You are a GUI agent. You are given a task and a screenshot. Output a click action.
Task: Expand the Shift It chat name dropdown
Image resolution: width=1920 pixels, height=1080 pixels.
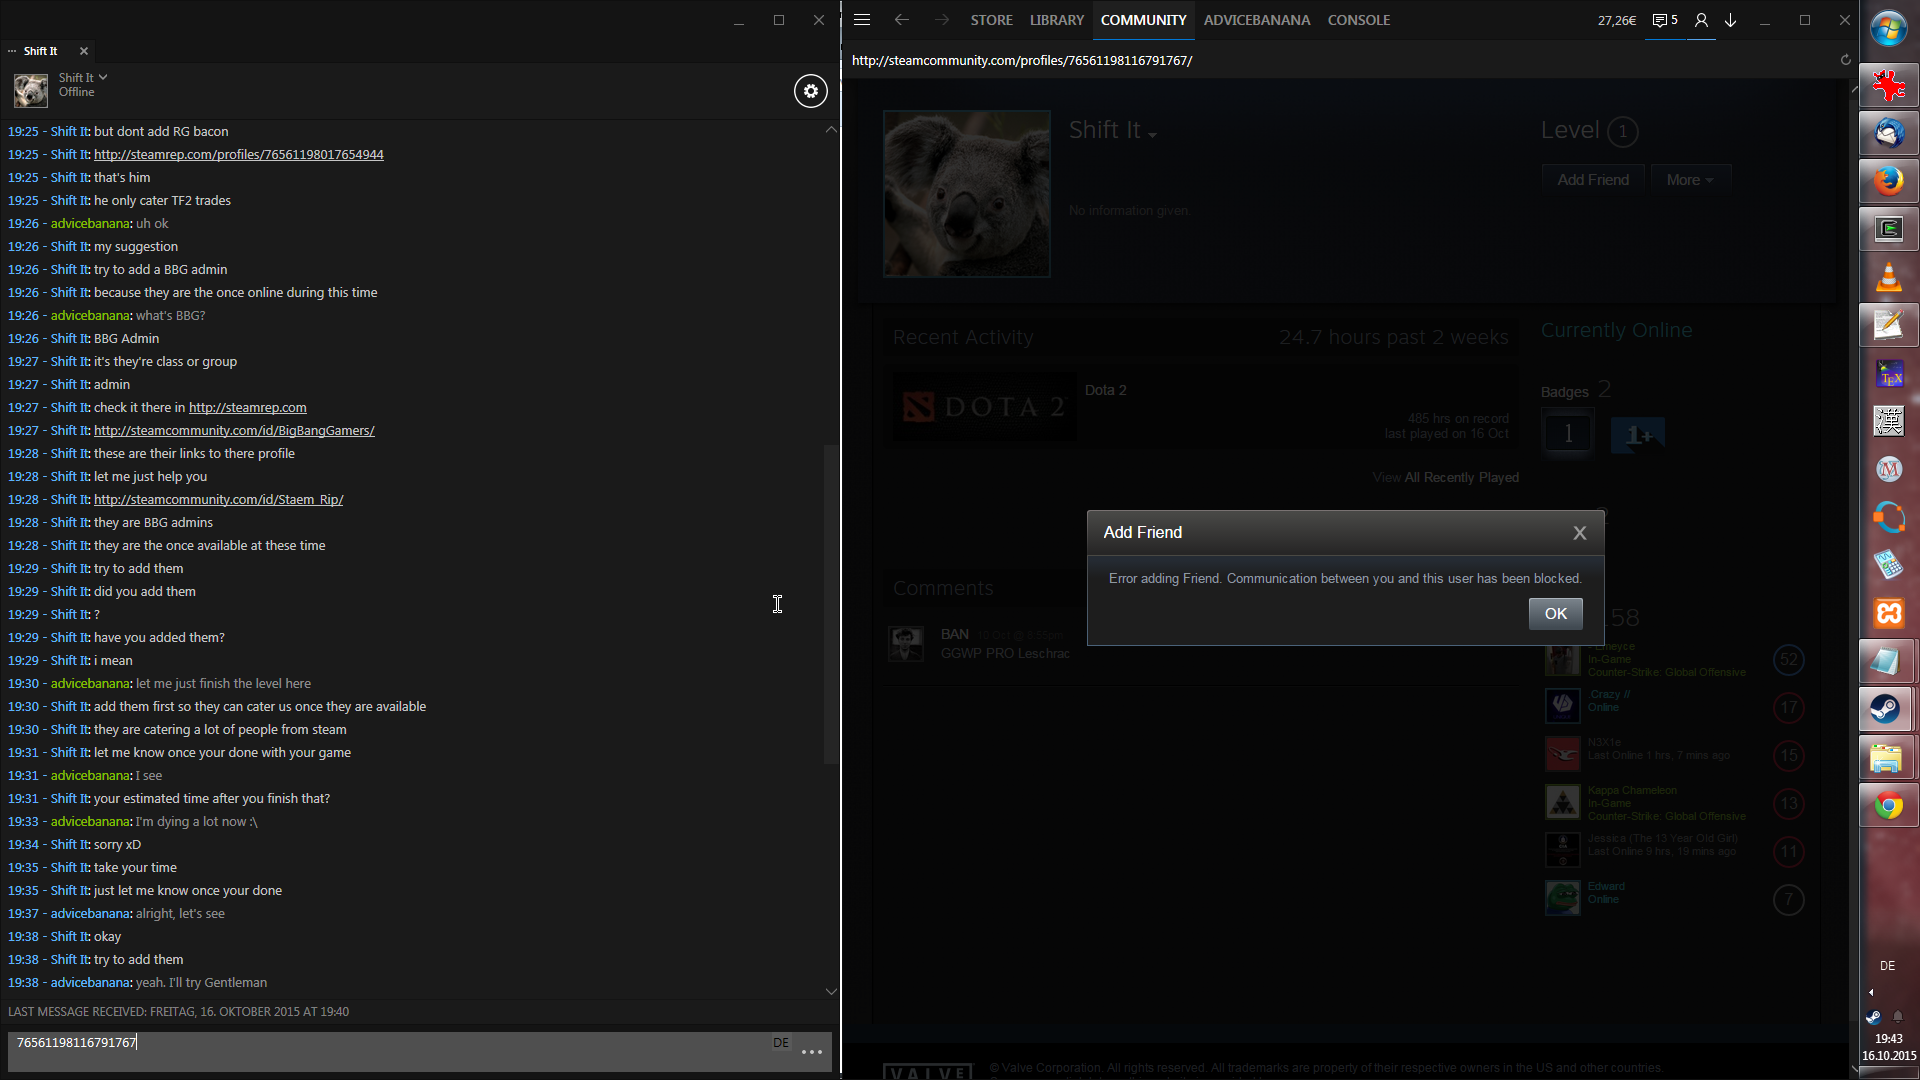(103, 77)
